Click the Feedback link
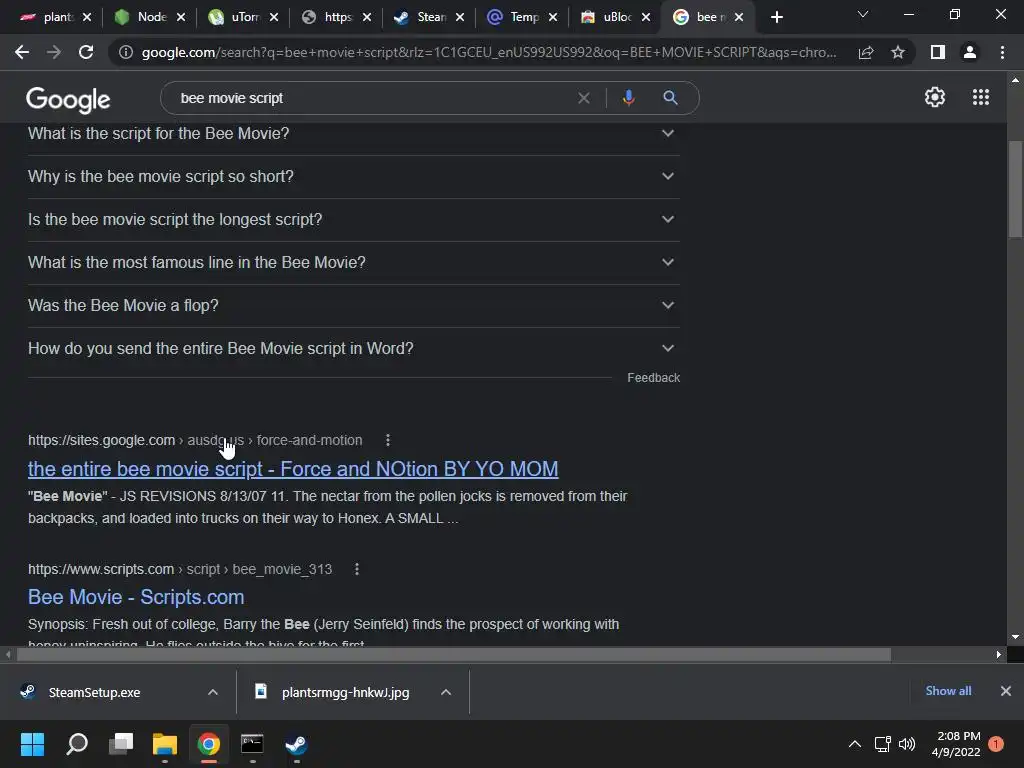 coord(653,378)
